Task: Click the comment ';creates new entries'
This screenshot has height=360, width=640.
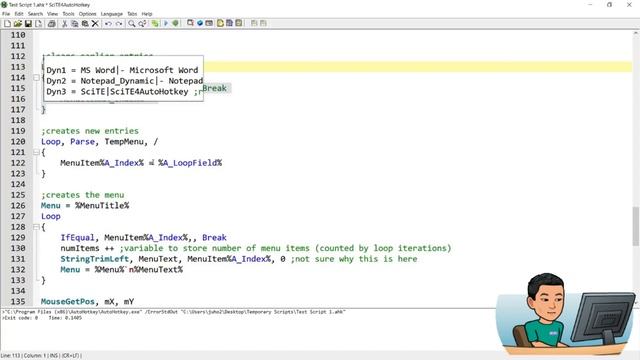Action: click(x=90, y=131)
